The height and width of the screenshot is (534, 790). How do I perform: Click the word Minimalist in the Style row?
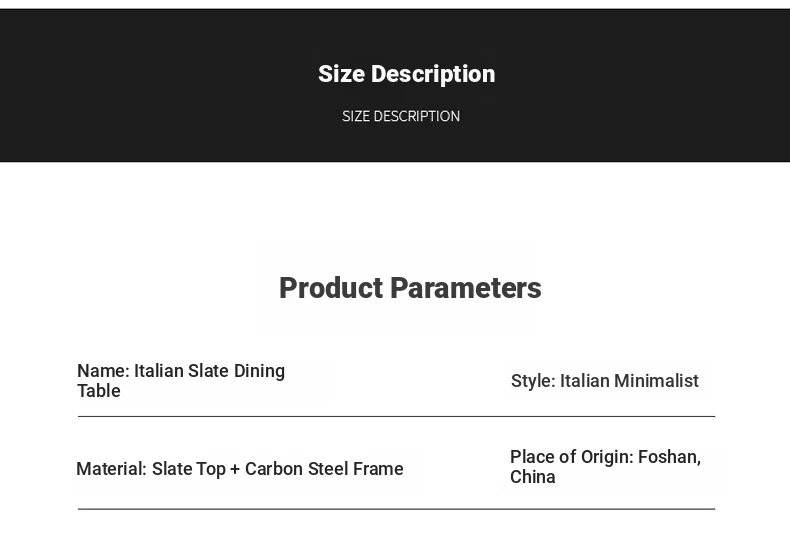click(656, 381)
